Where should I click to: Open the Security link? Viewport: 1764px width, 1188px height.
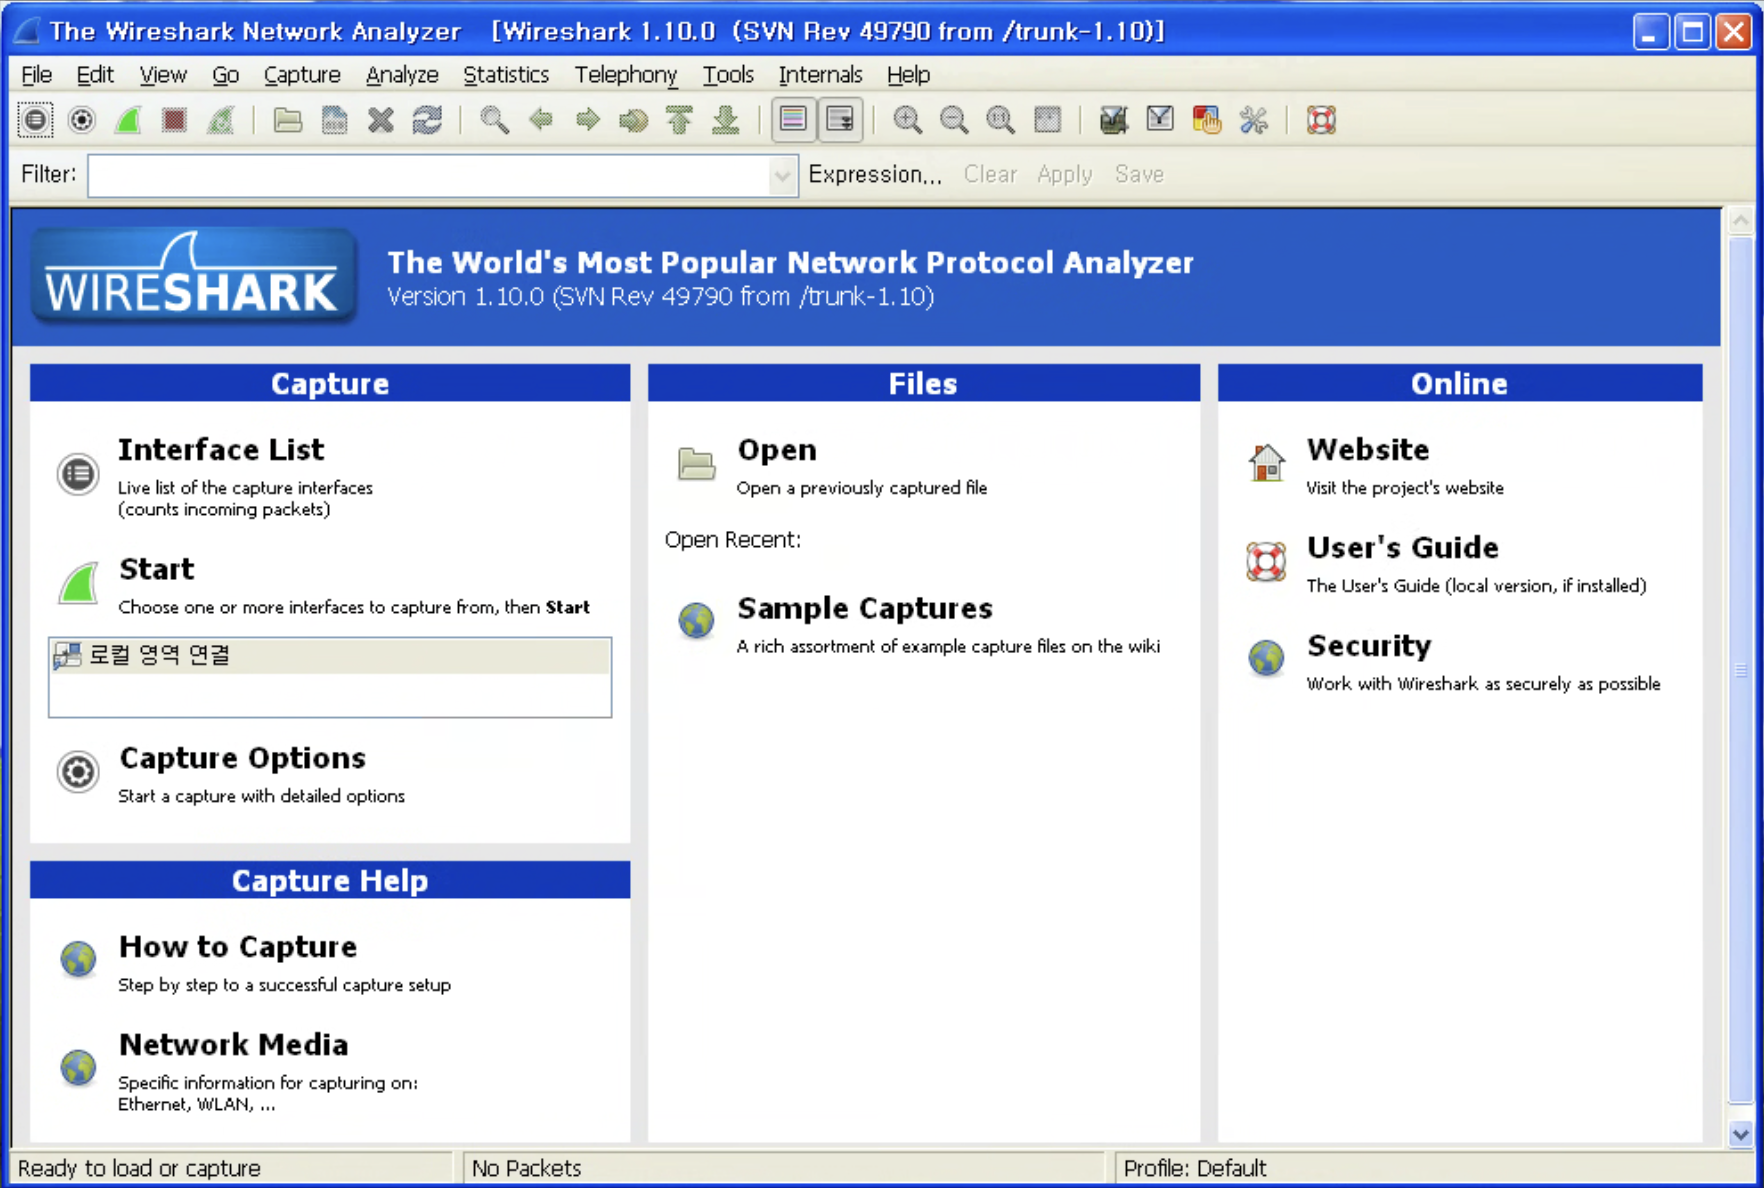[x=1369, y=646]
